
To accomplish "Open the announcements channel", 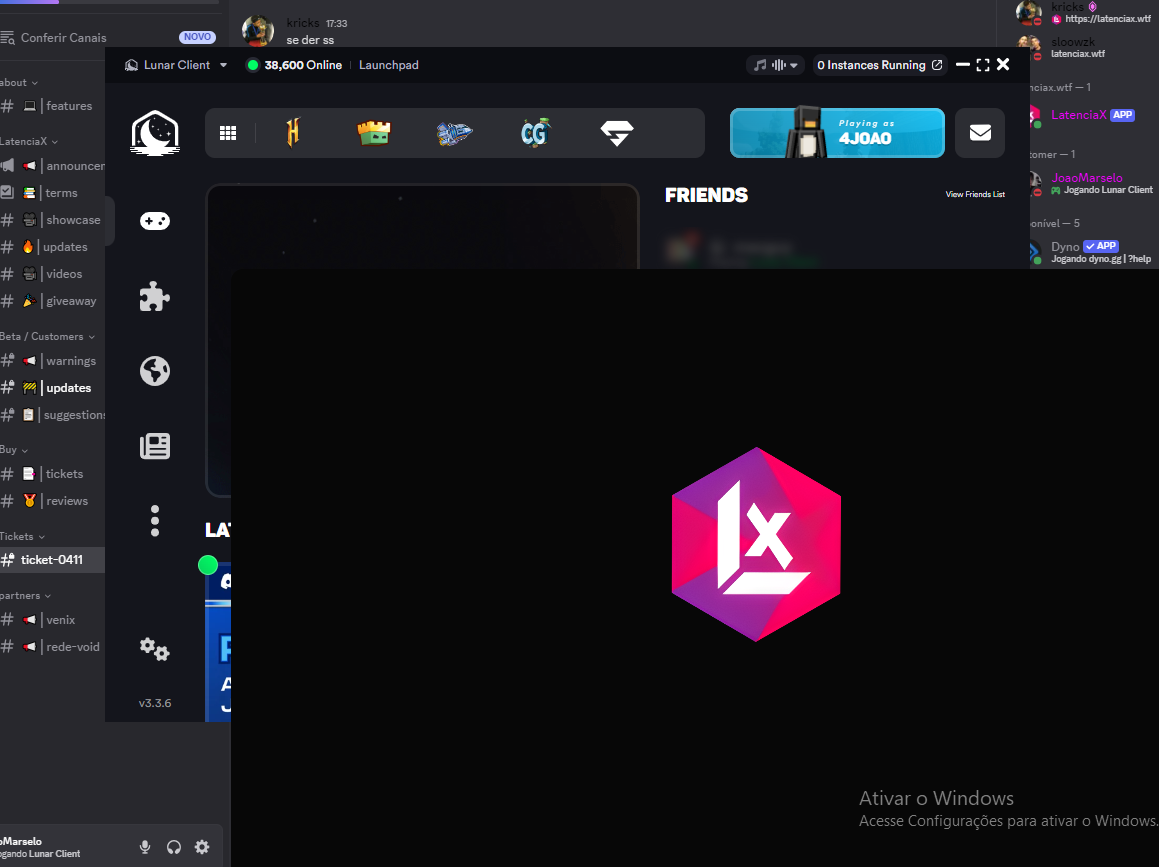I will pos(52,166).
